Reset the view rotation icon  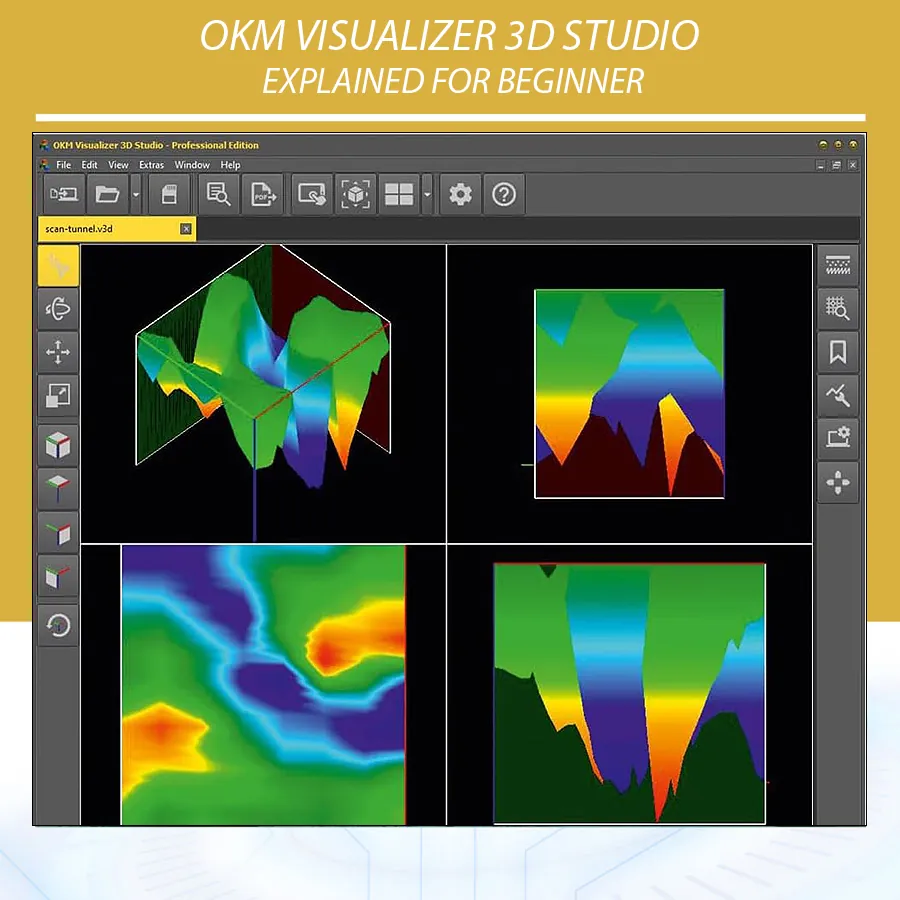(x=58, y=625)
